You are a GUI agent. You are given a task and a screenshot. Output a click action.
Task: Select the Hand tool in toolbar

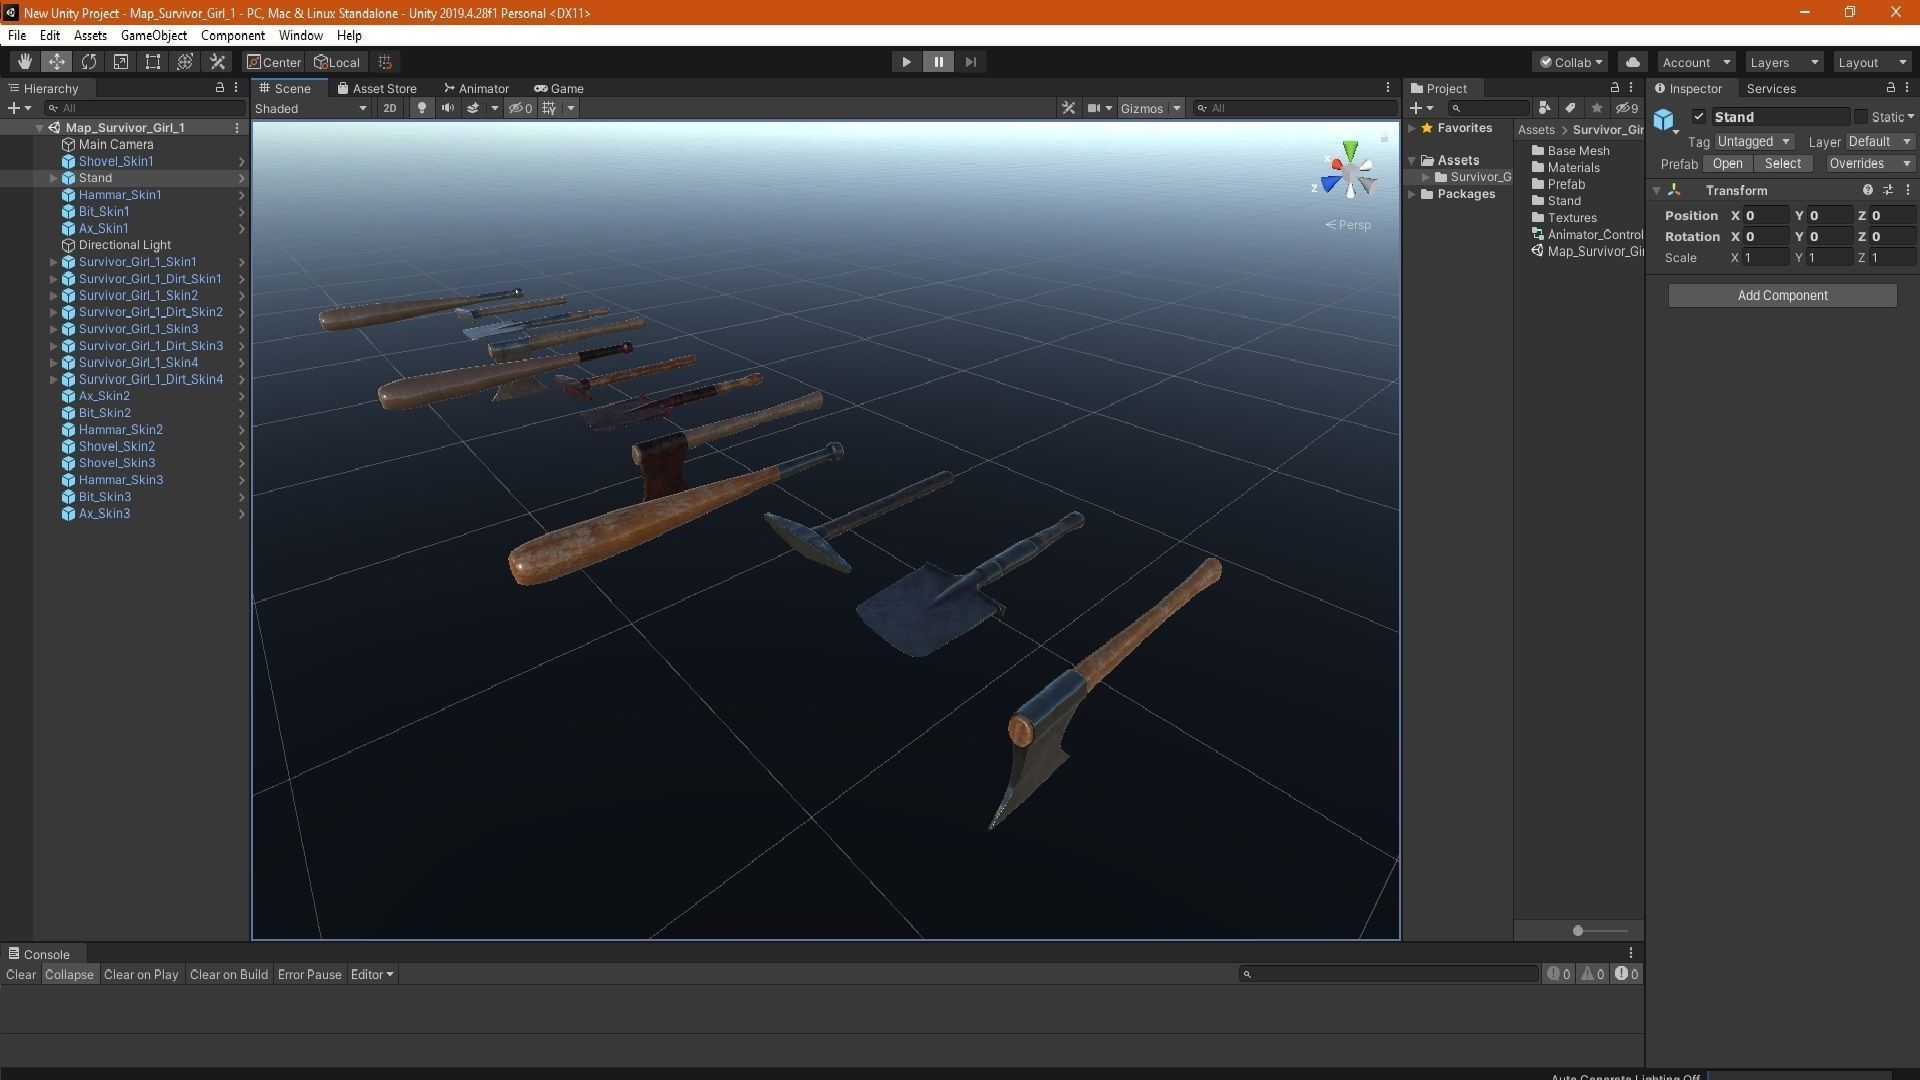[x=24, y=62]
